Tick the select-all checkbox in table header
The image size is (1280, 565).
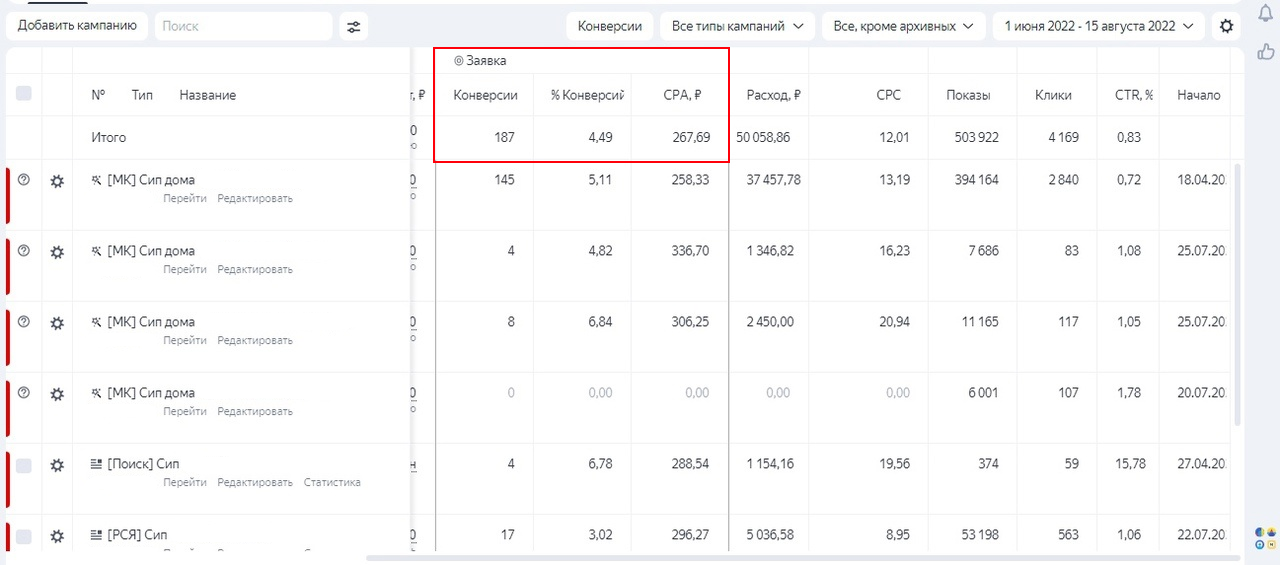click(x=24, y=93)
